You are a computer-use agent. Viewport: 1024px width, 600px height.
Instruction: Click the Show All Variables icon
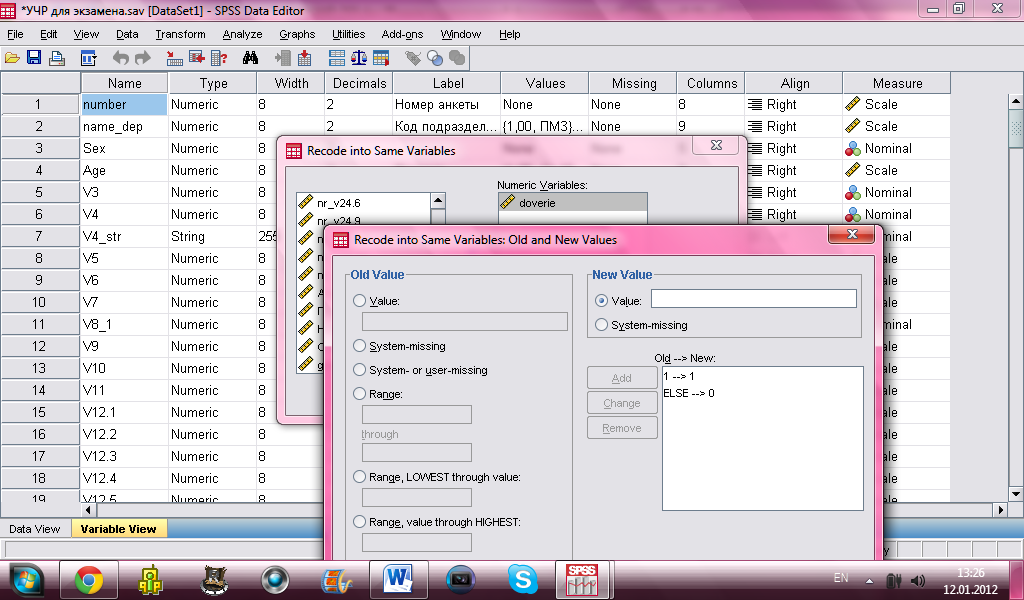click(x=457, y=58)
